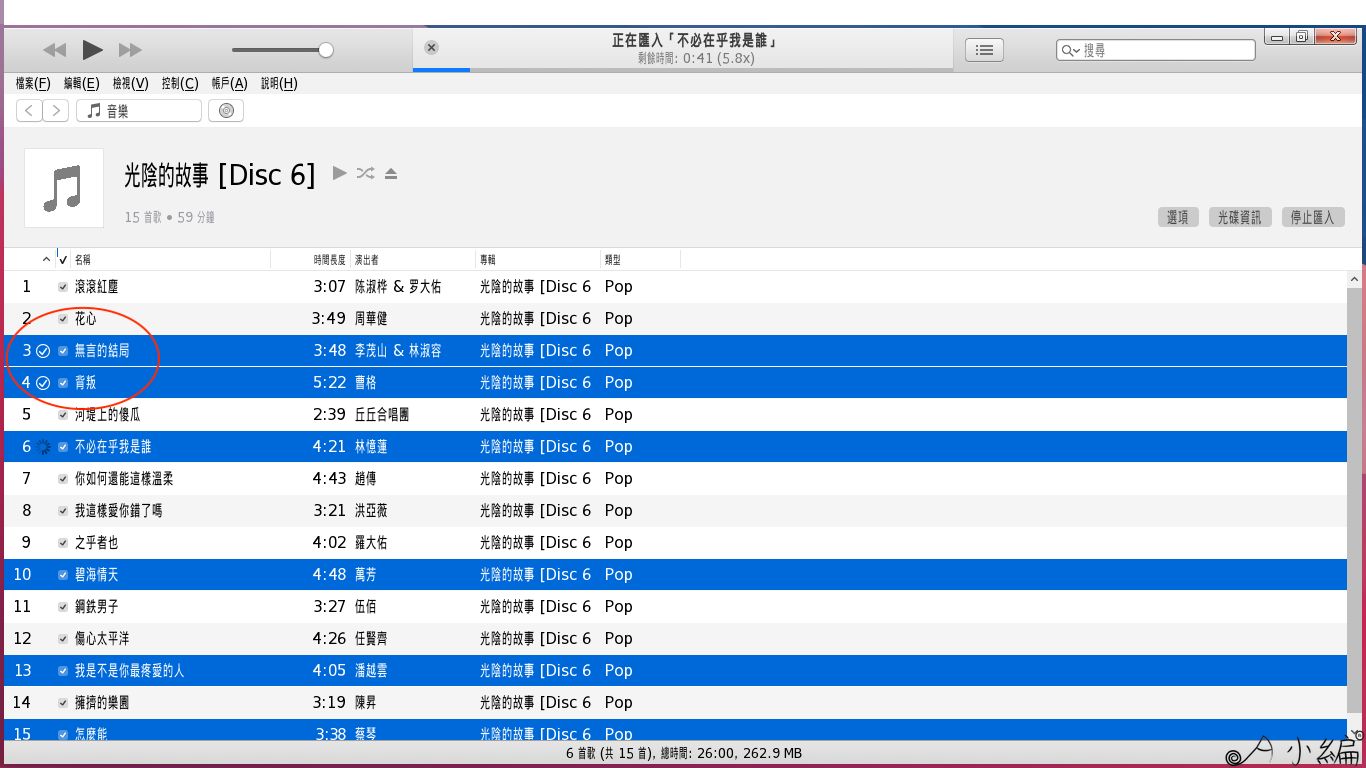Click the Play button in the top toolbar

(x=92, y=49)
